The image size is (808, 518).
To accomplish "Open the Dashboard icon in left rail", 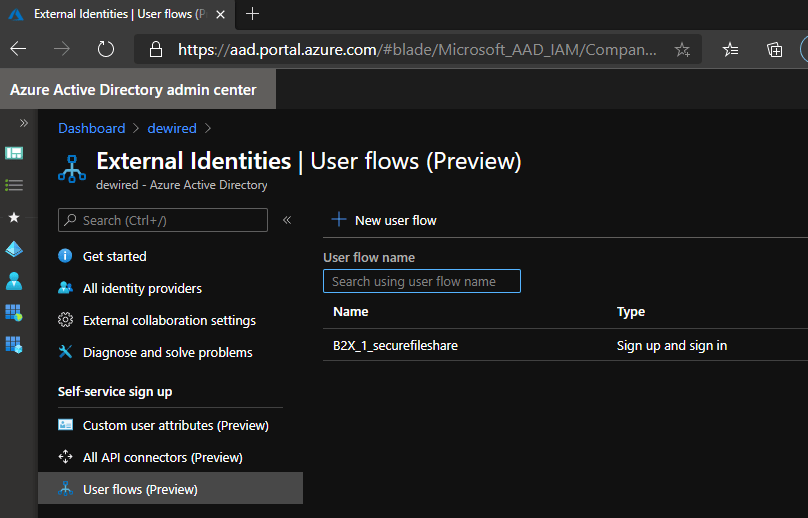I will coord(14,153).
